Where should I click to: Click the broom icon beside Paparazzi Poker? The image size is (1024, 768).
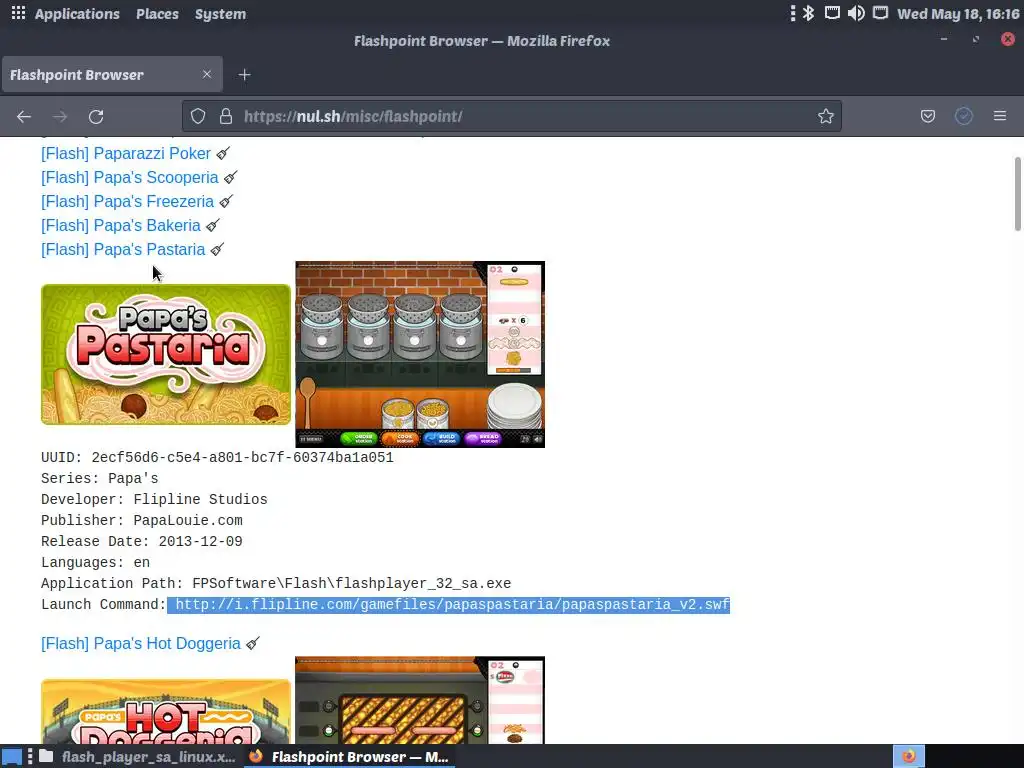223,153
